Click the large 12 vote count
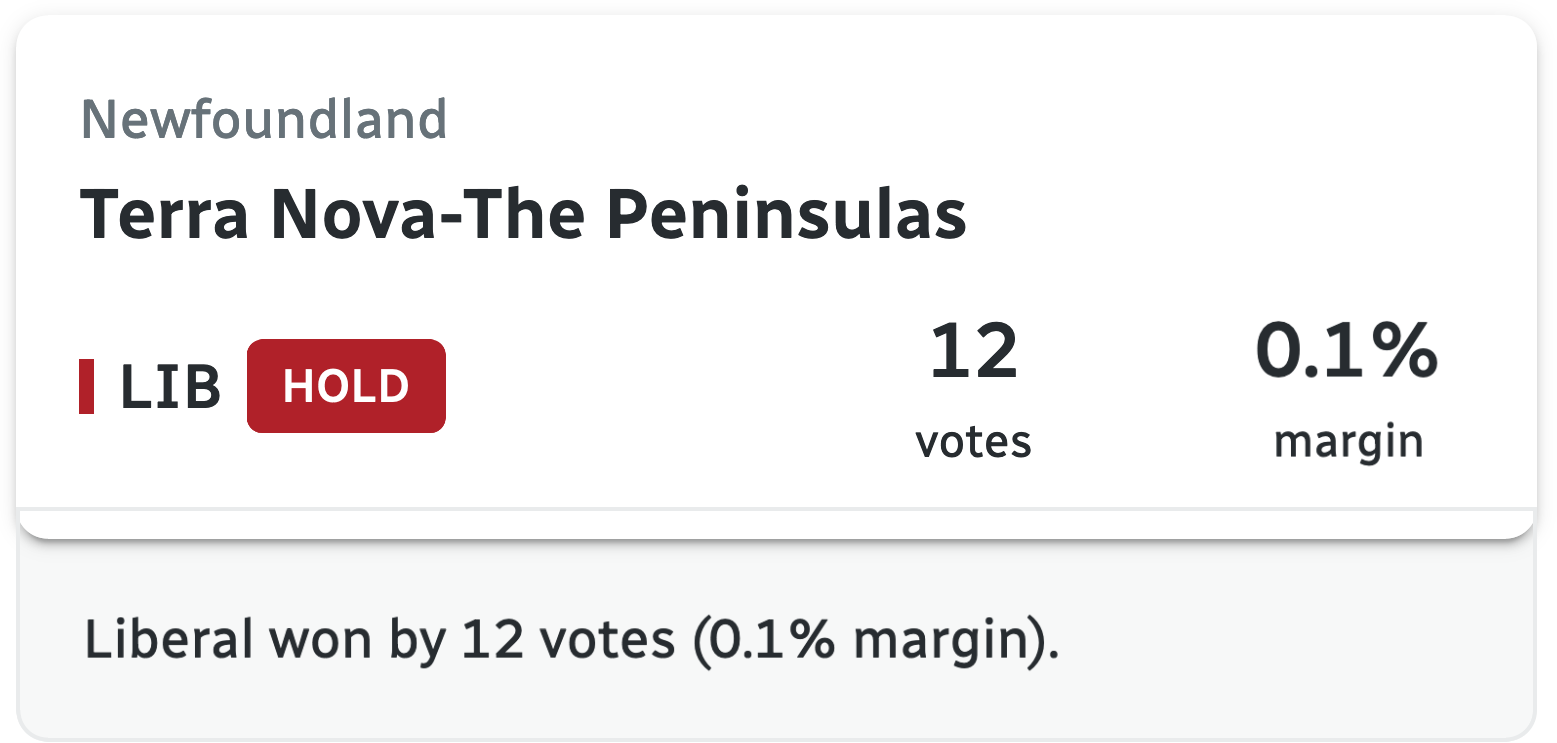This screenshot has height=743, width=1557. [x=973, y=352]
